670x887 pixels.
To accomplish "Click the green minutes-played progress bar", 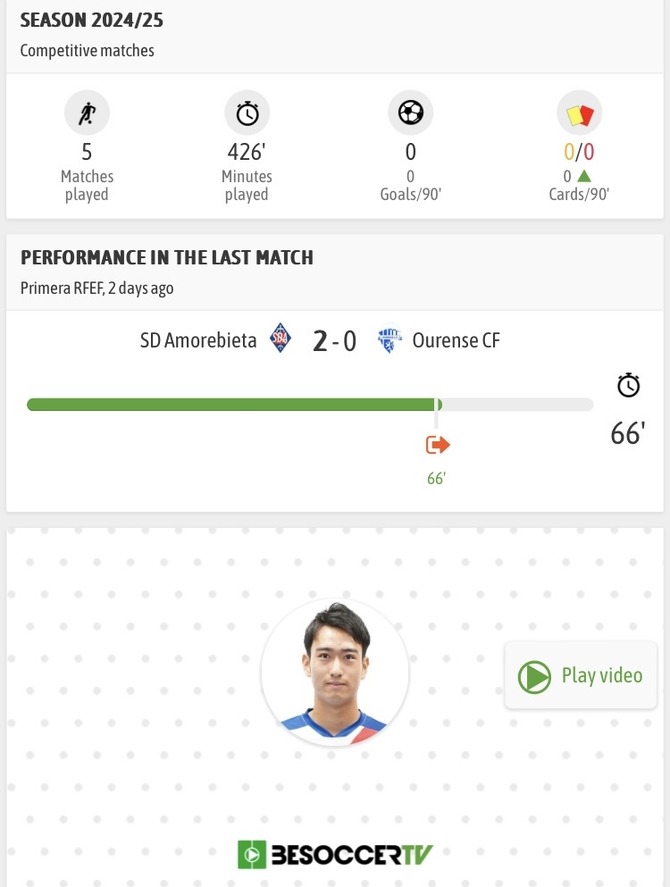I will click(234, 404).
